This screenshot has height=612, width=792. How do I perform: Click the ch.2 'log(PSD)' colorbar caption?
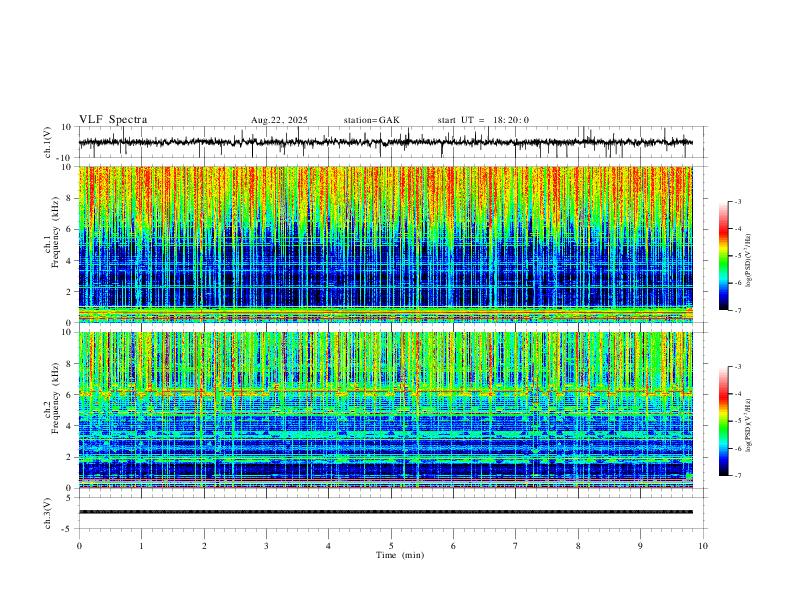coord(749,425)
